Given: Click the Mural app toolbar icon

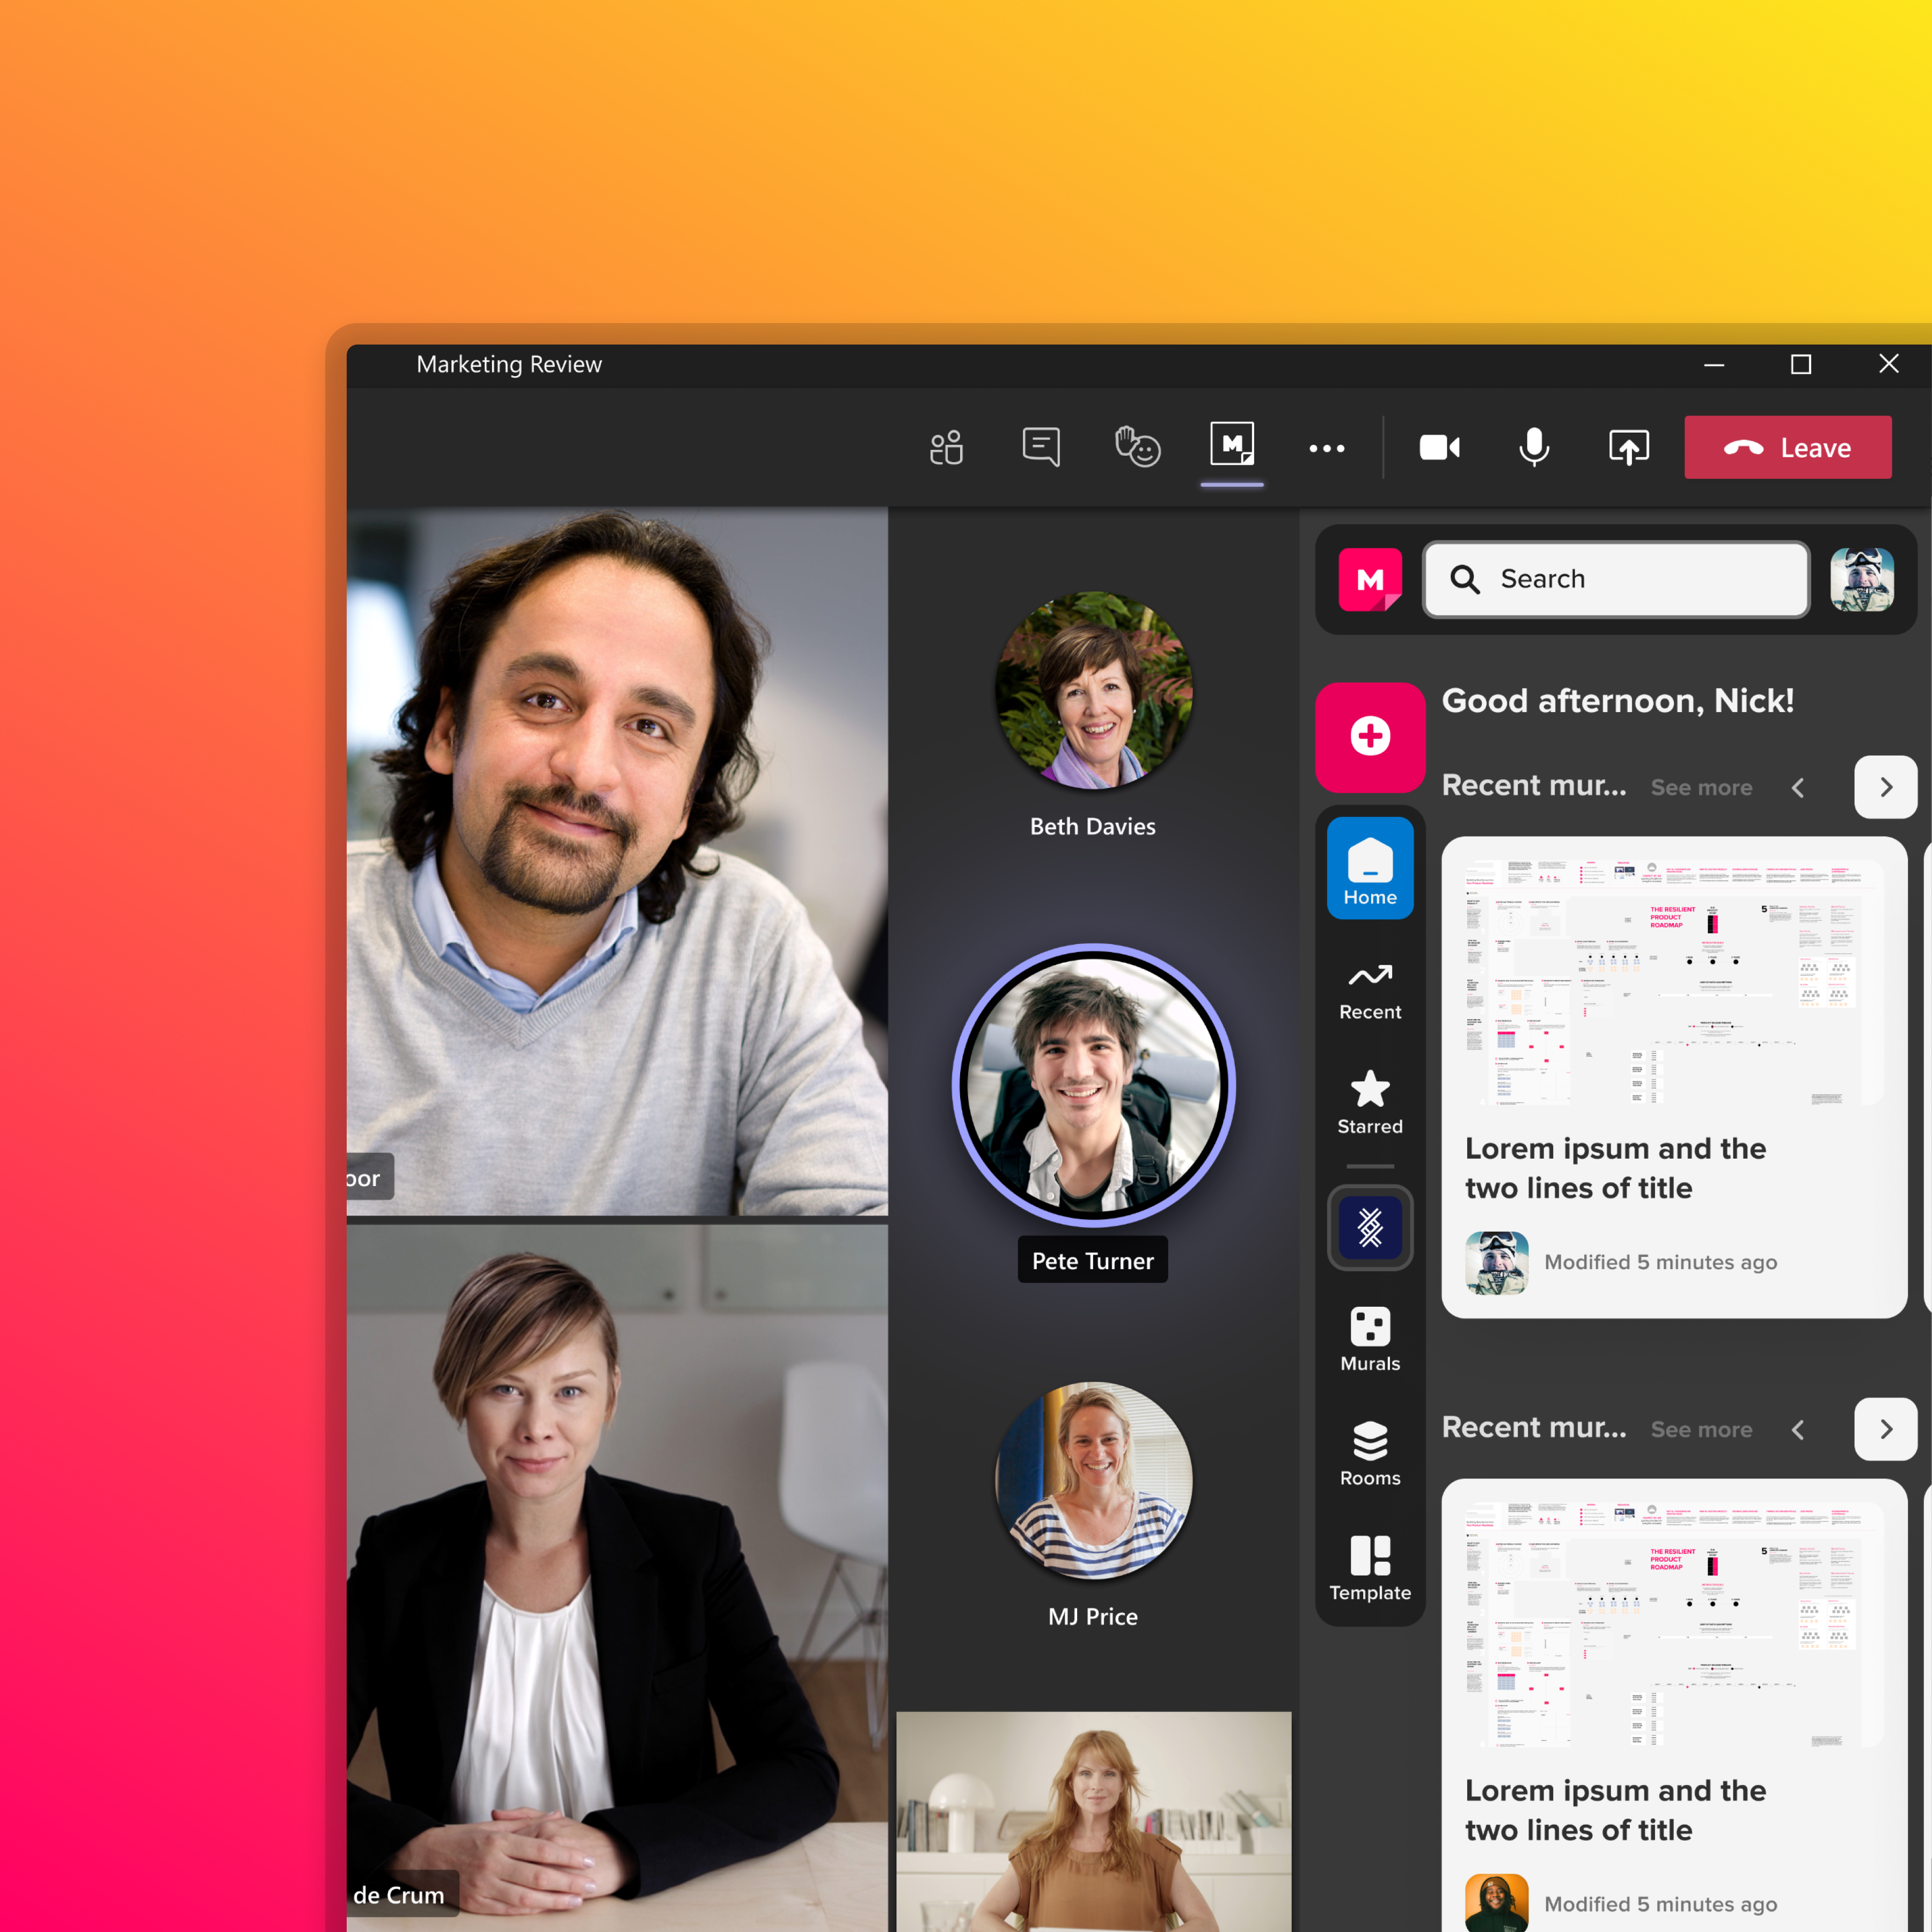Looking at the screenshot, I should (1231, 444).
